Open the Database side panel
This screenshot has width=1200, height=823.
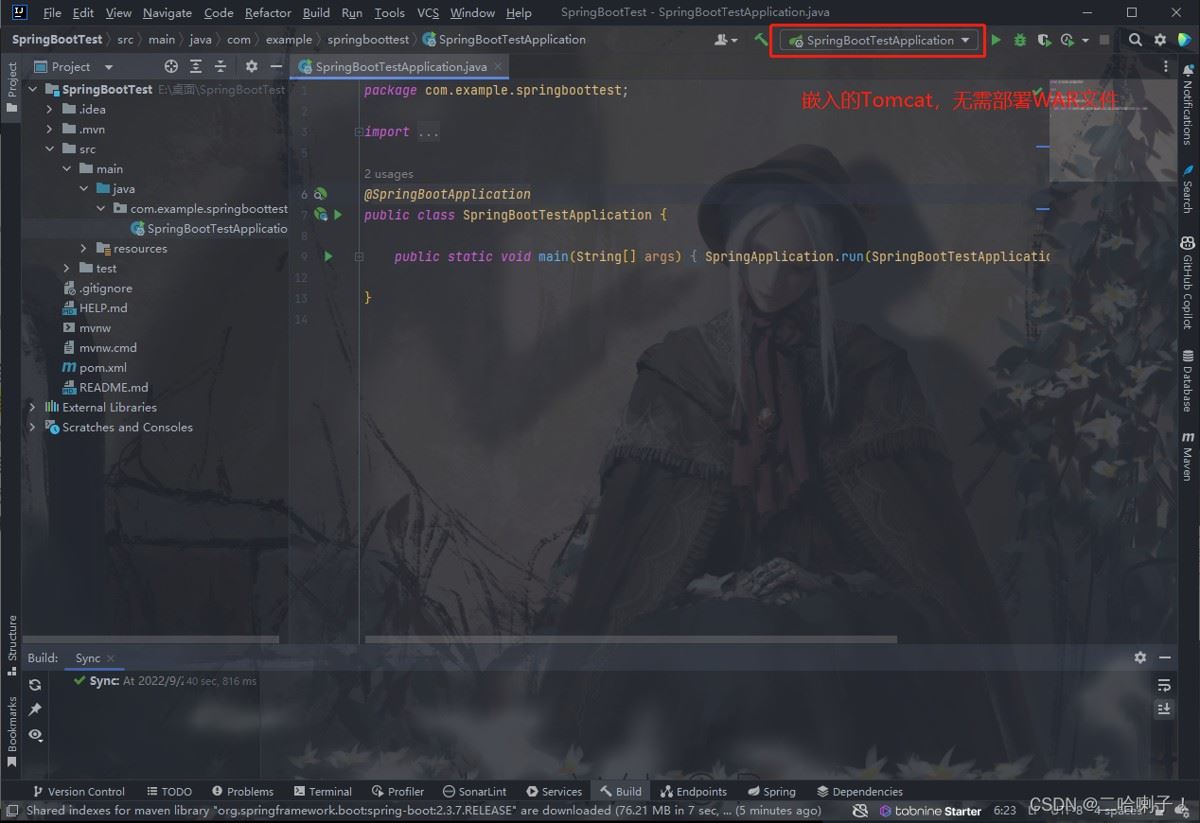tap(1187, 381)
